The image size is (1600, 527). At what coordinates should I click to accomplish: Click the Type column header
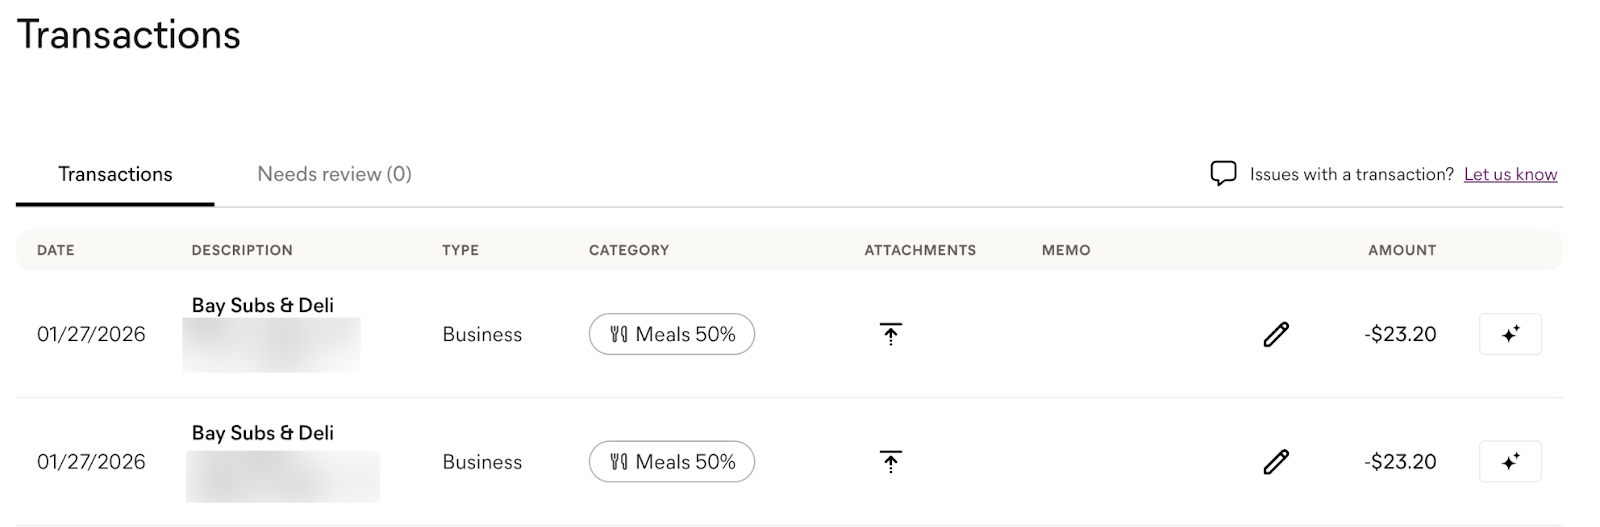click(x=460, y=250)
